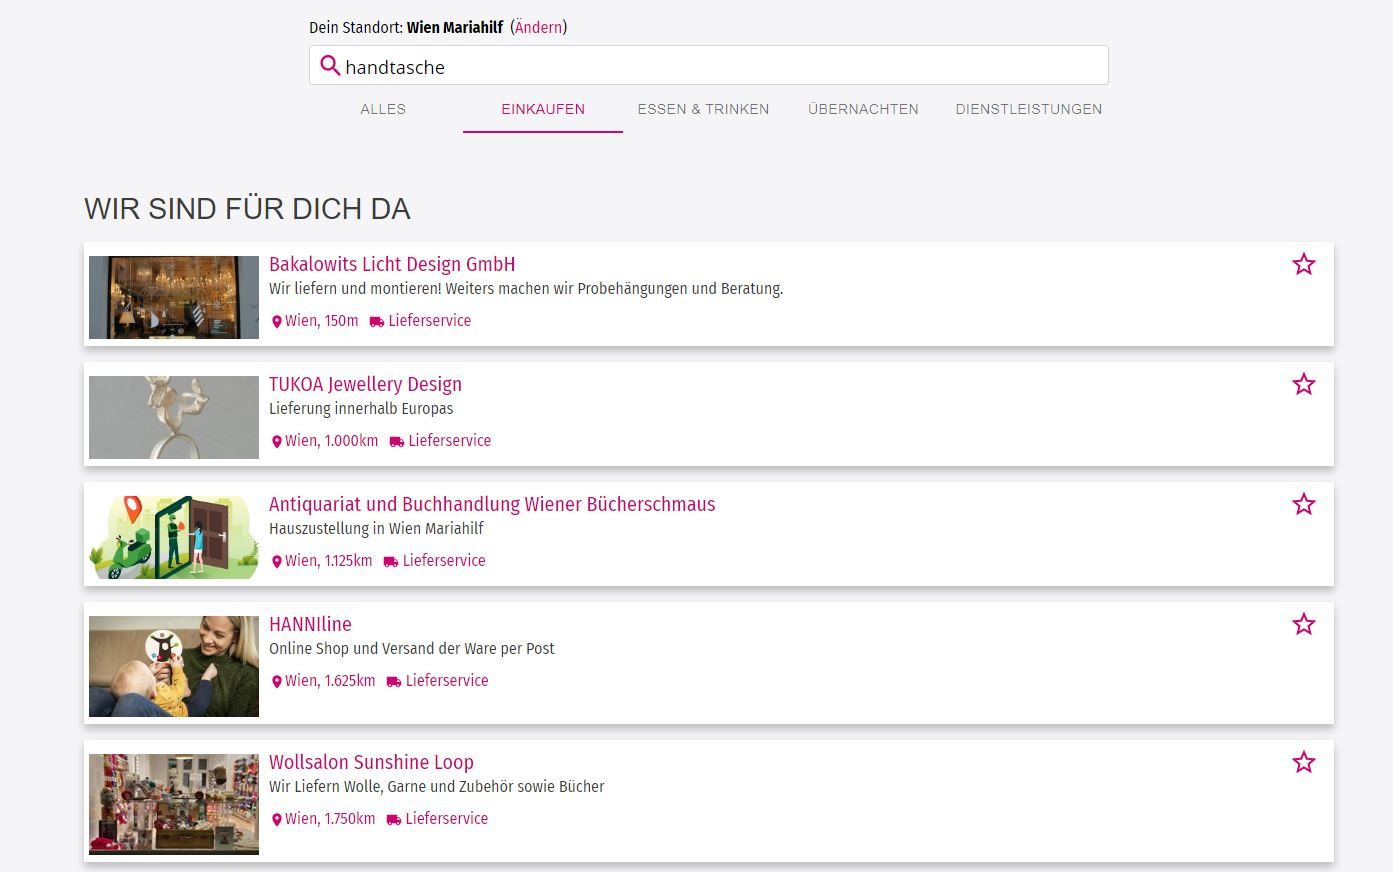The width and height of the screenshot is (1393, 872).
Task: Click the Ändern location link
Action: [539, 27]
